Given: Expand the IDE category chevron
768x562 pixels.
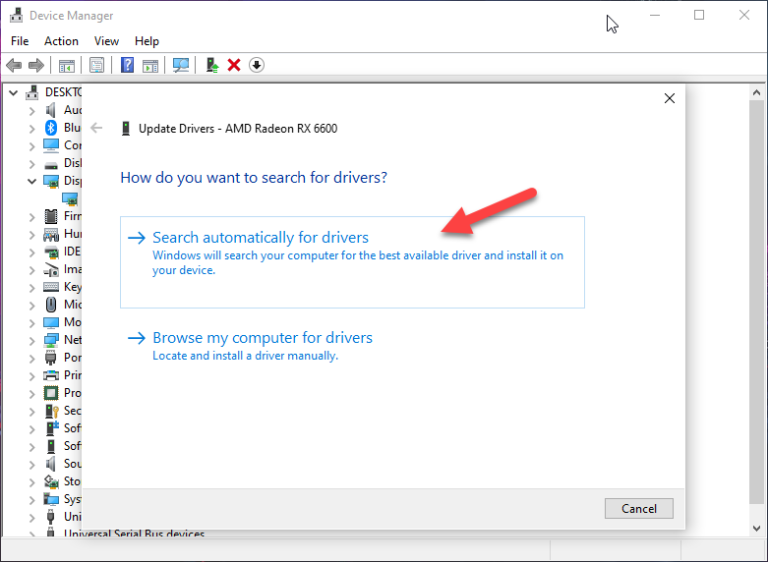Looking at the screenshot, I should tap(32, 252).
